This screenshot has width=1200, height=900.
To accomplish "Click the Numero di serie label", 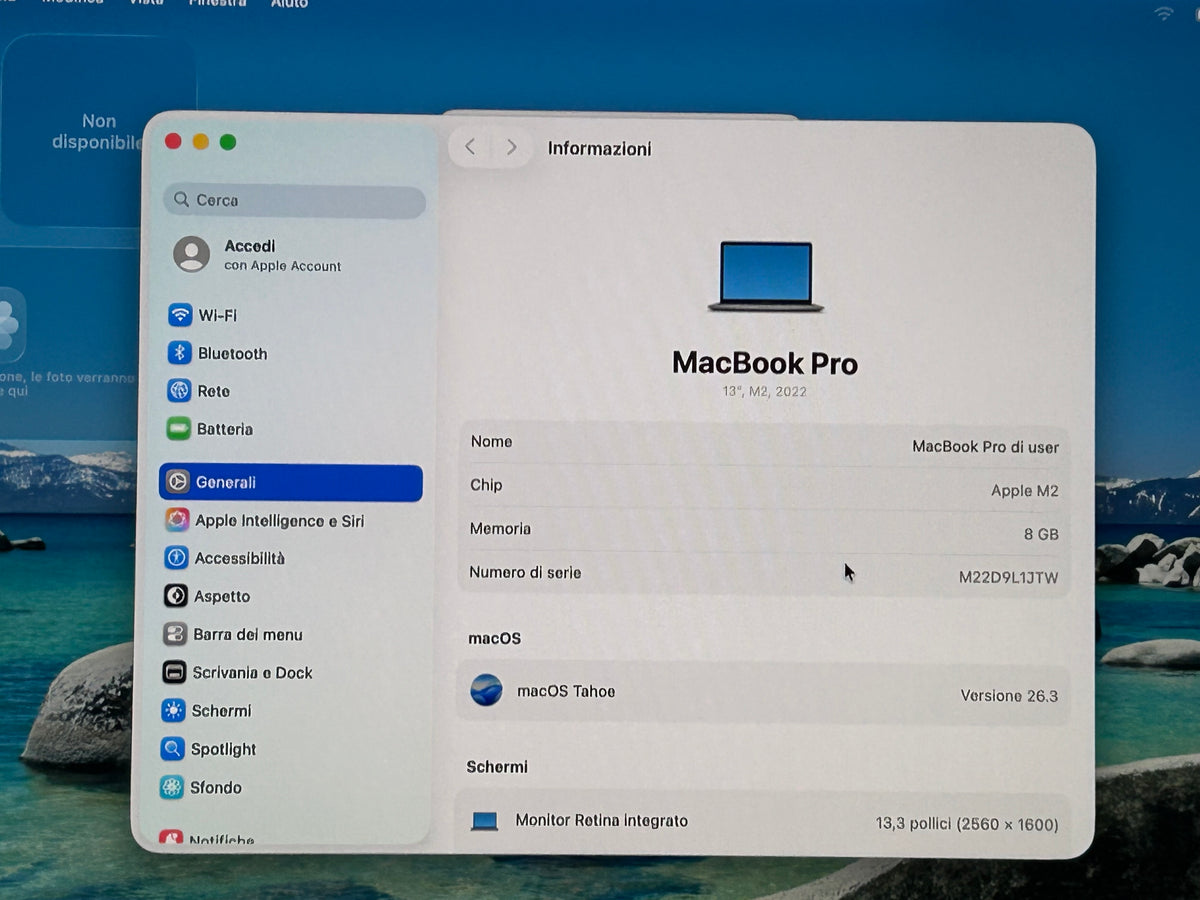I will tap(525, 573).
